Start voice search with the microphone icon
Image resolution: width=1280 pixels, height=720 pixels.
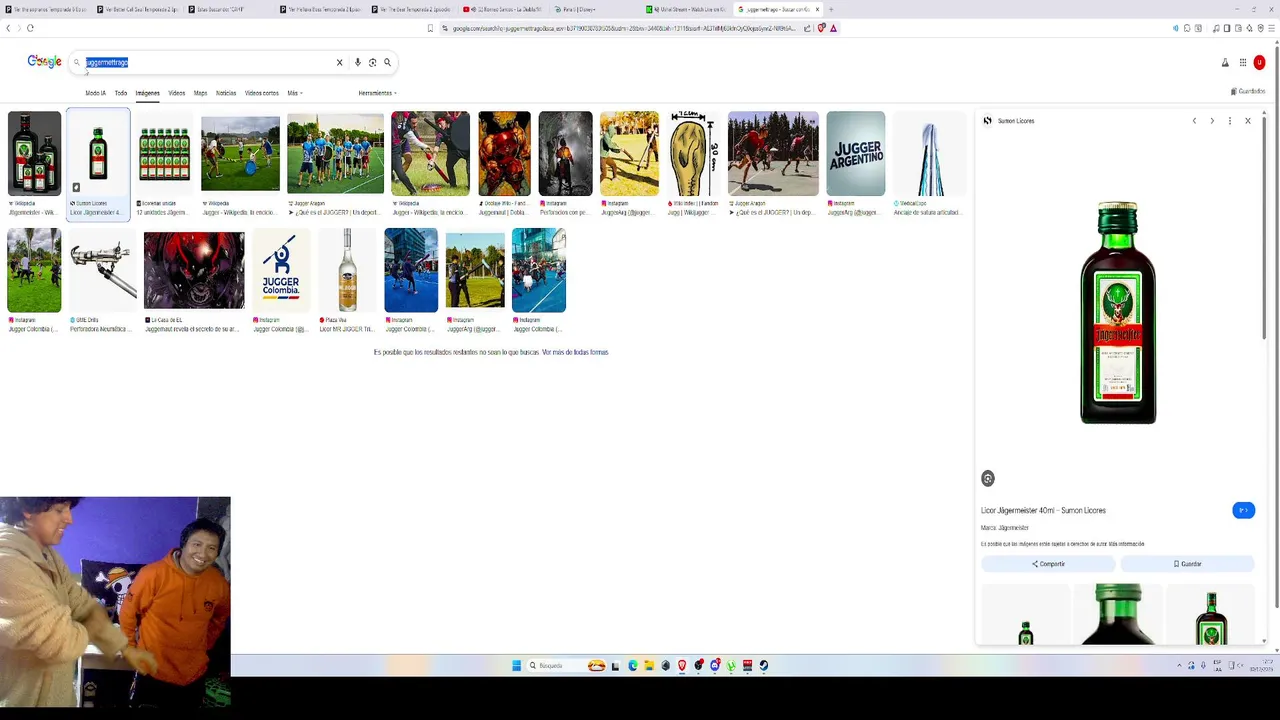coord(357,62)
